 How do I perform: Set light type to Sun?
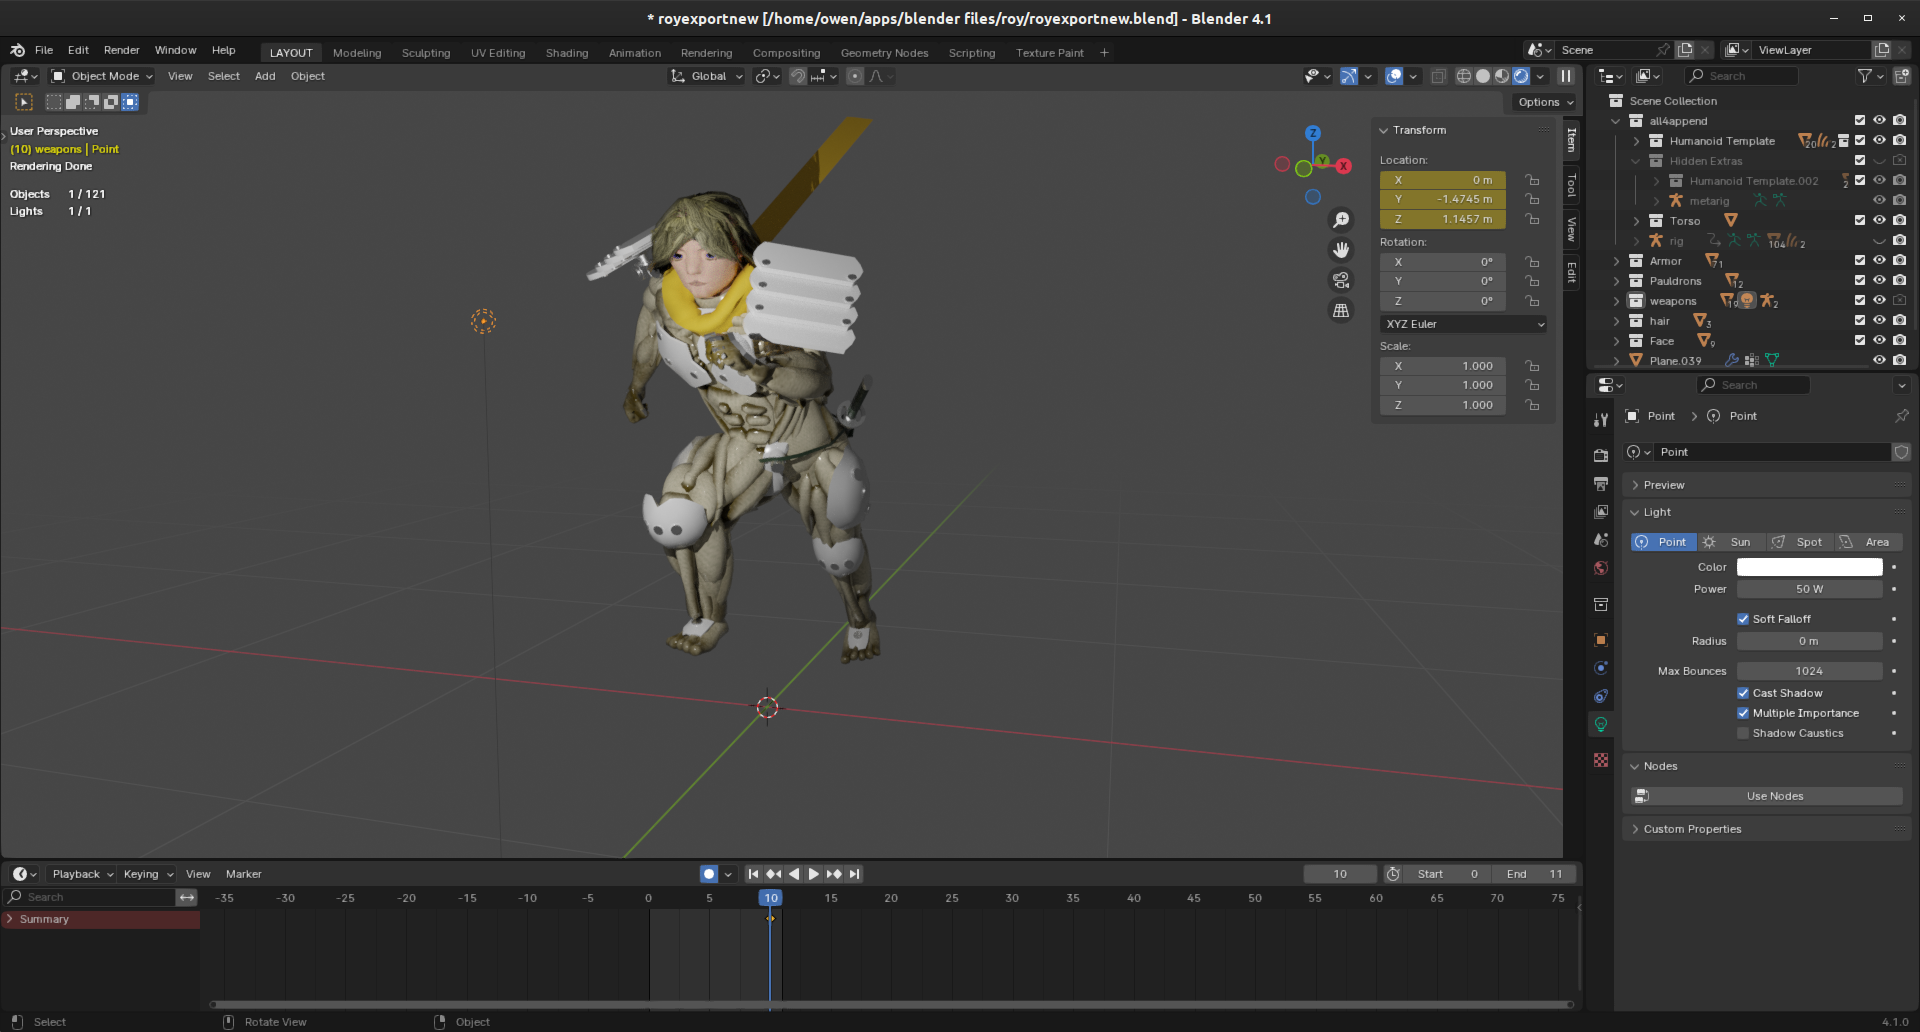click(x=1731, y=542)
